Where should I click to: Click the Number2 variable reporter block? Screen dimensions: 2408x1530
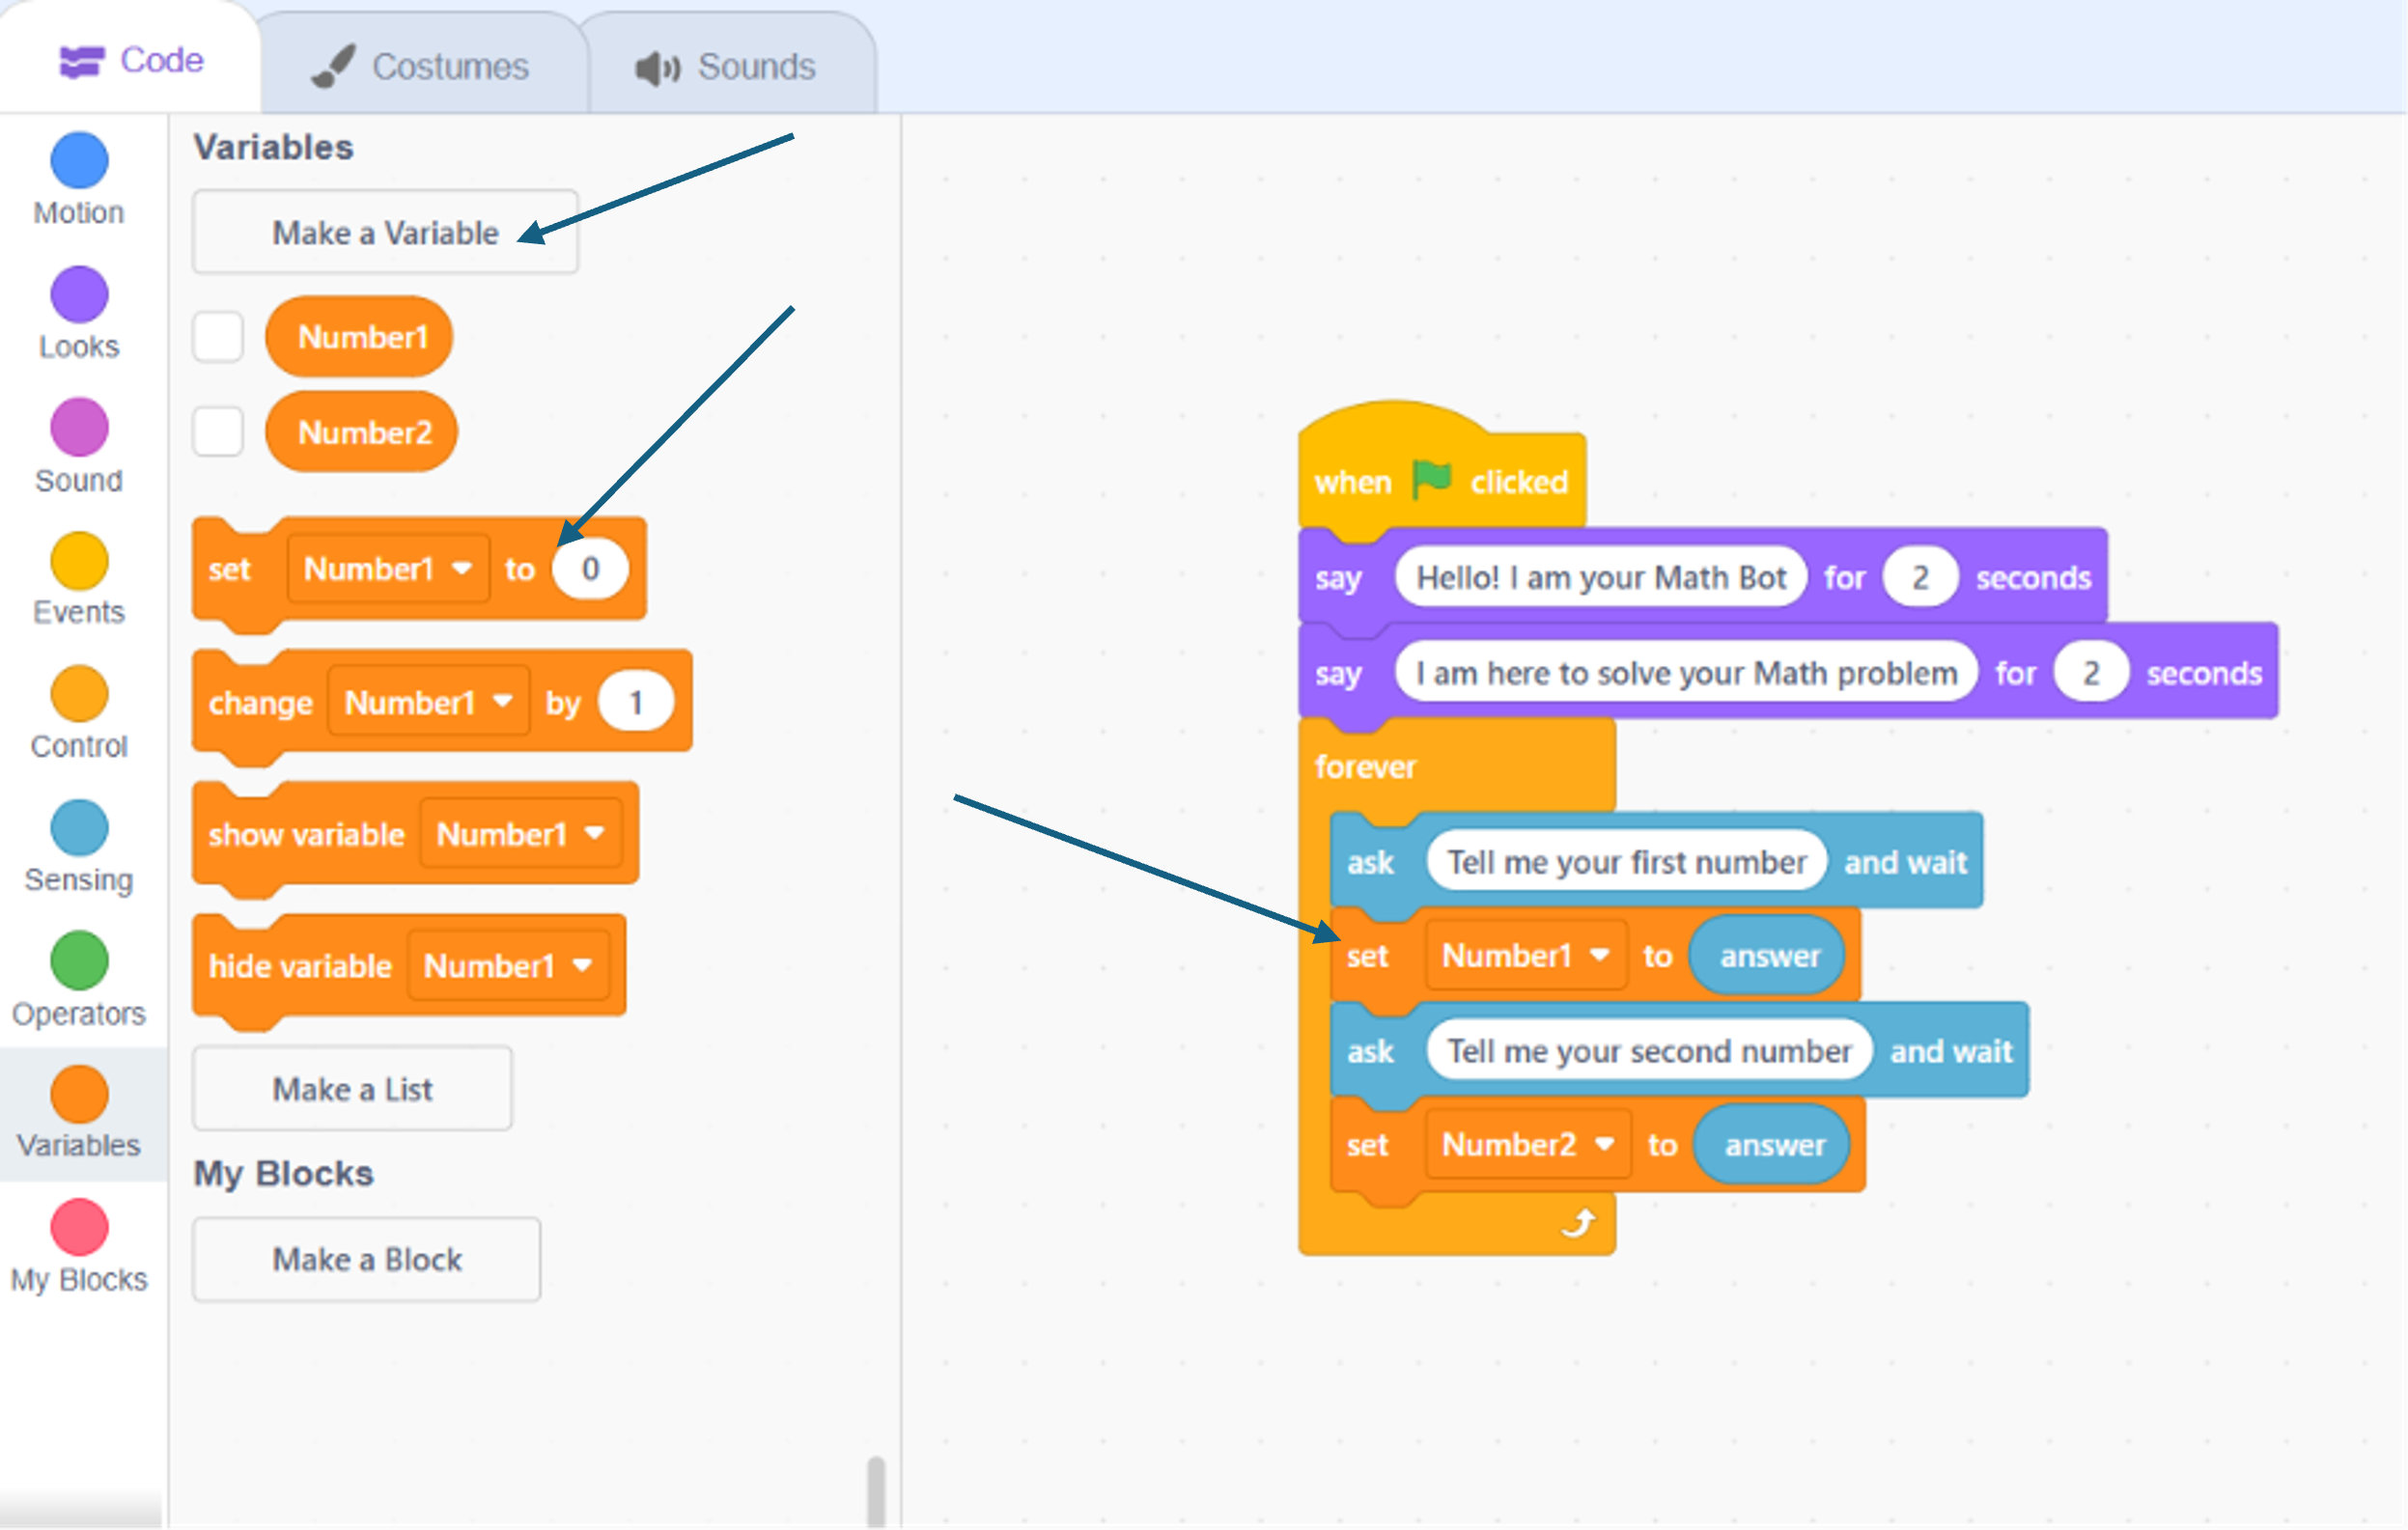(363, 431)
